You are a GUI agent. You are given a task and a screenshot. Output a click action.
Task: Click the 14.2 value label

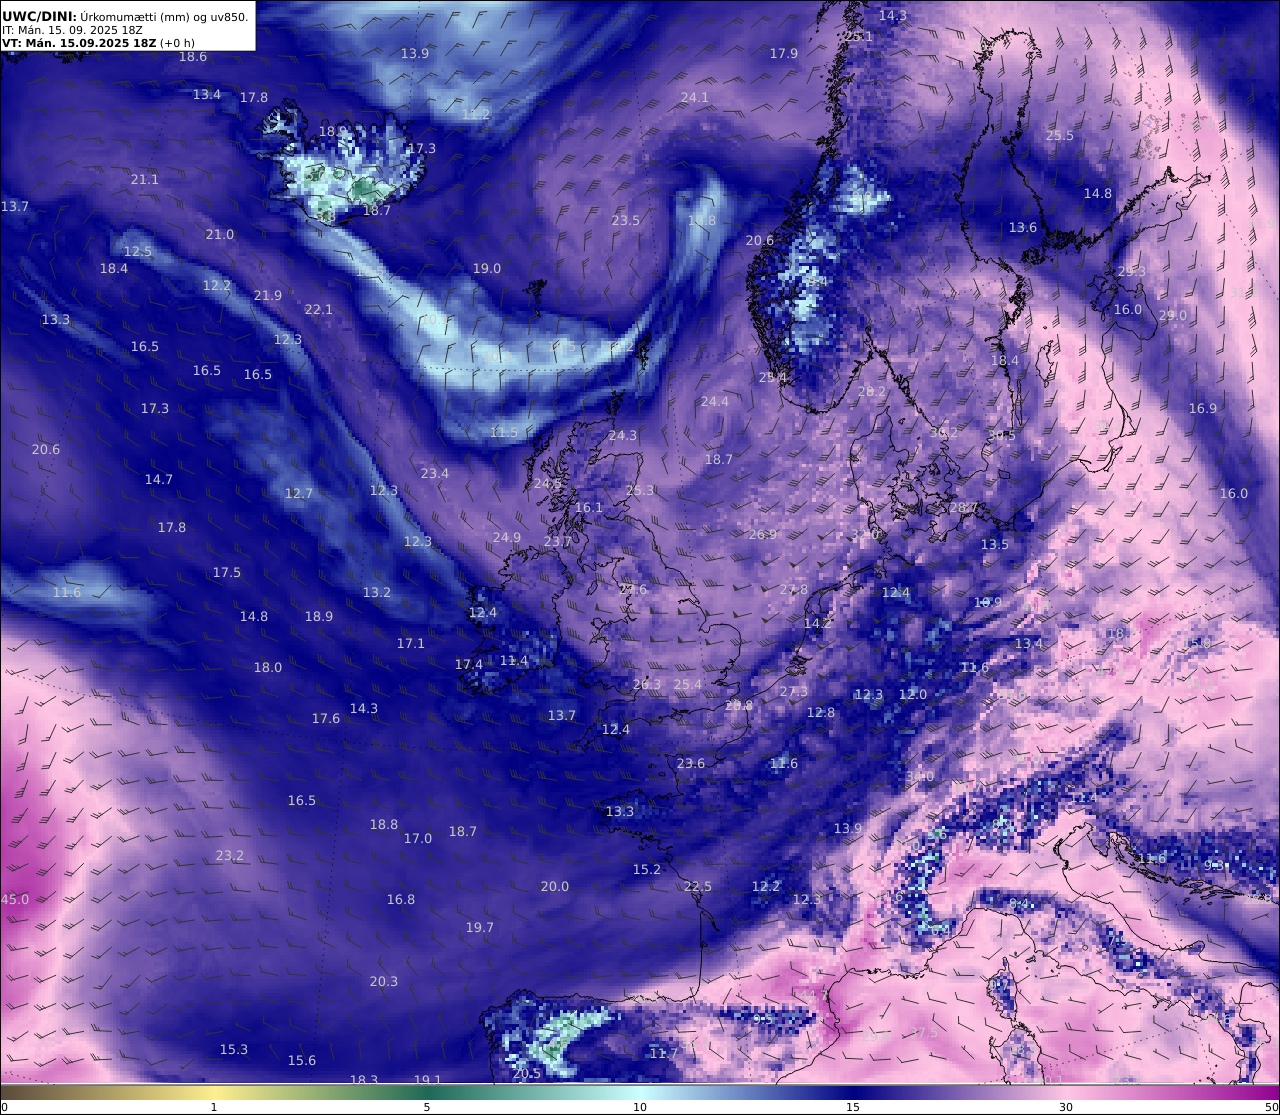(x=817, y=624)
